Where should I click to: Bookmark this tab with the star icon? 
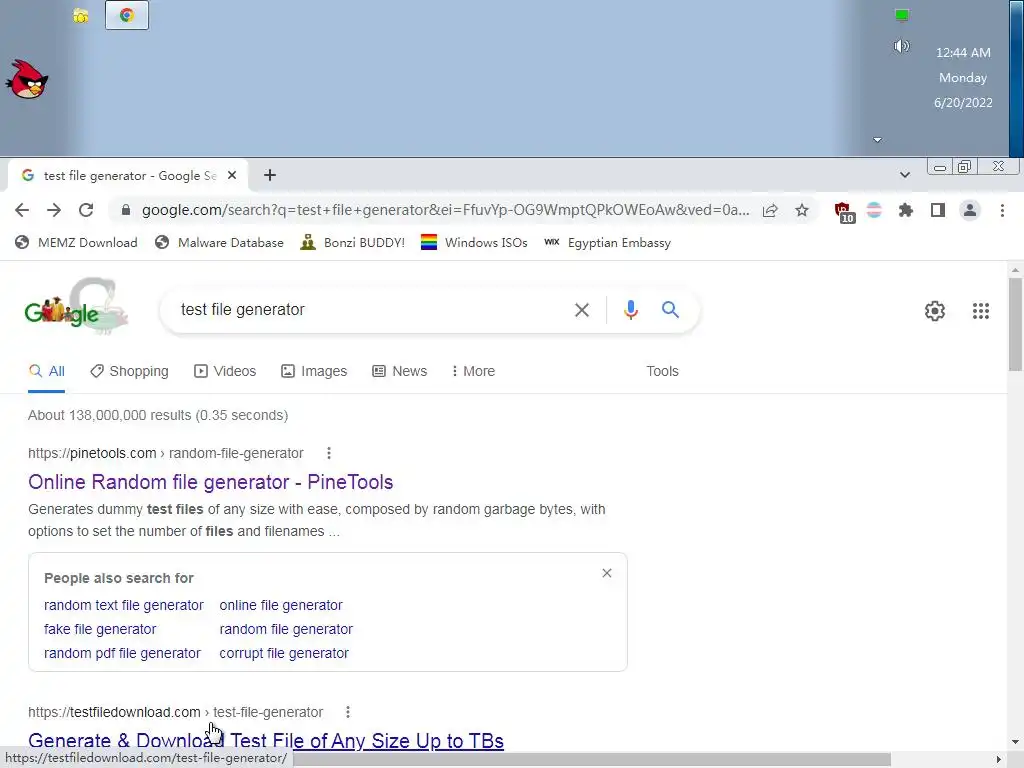(802, 210)
